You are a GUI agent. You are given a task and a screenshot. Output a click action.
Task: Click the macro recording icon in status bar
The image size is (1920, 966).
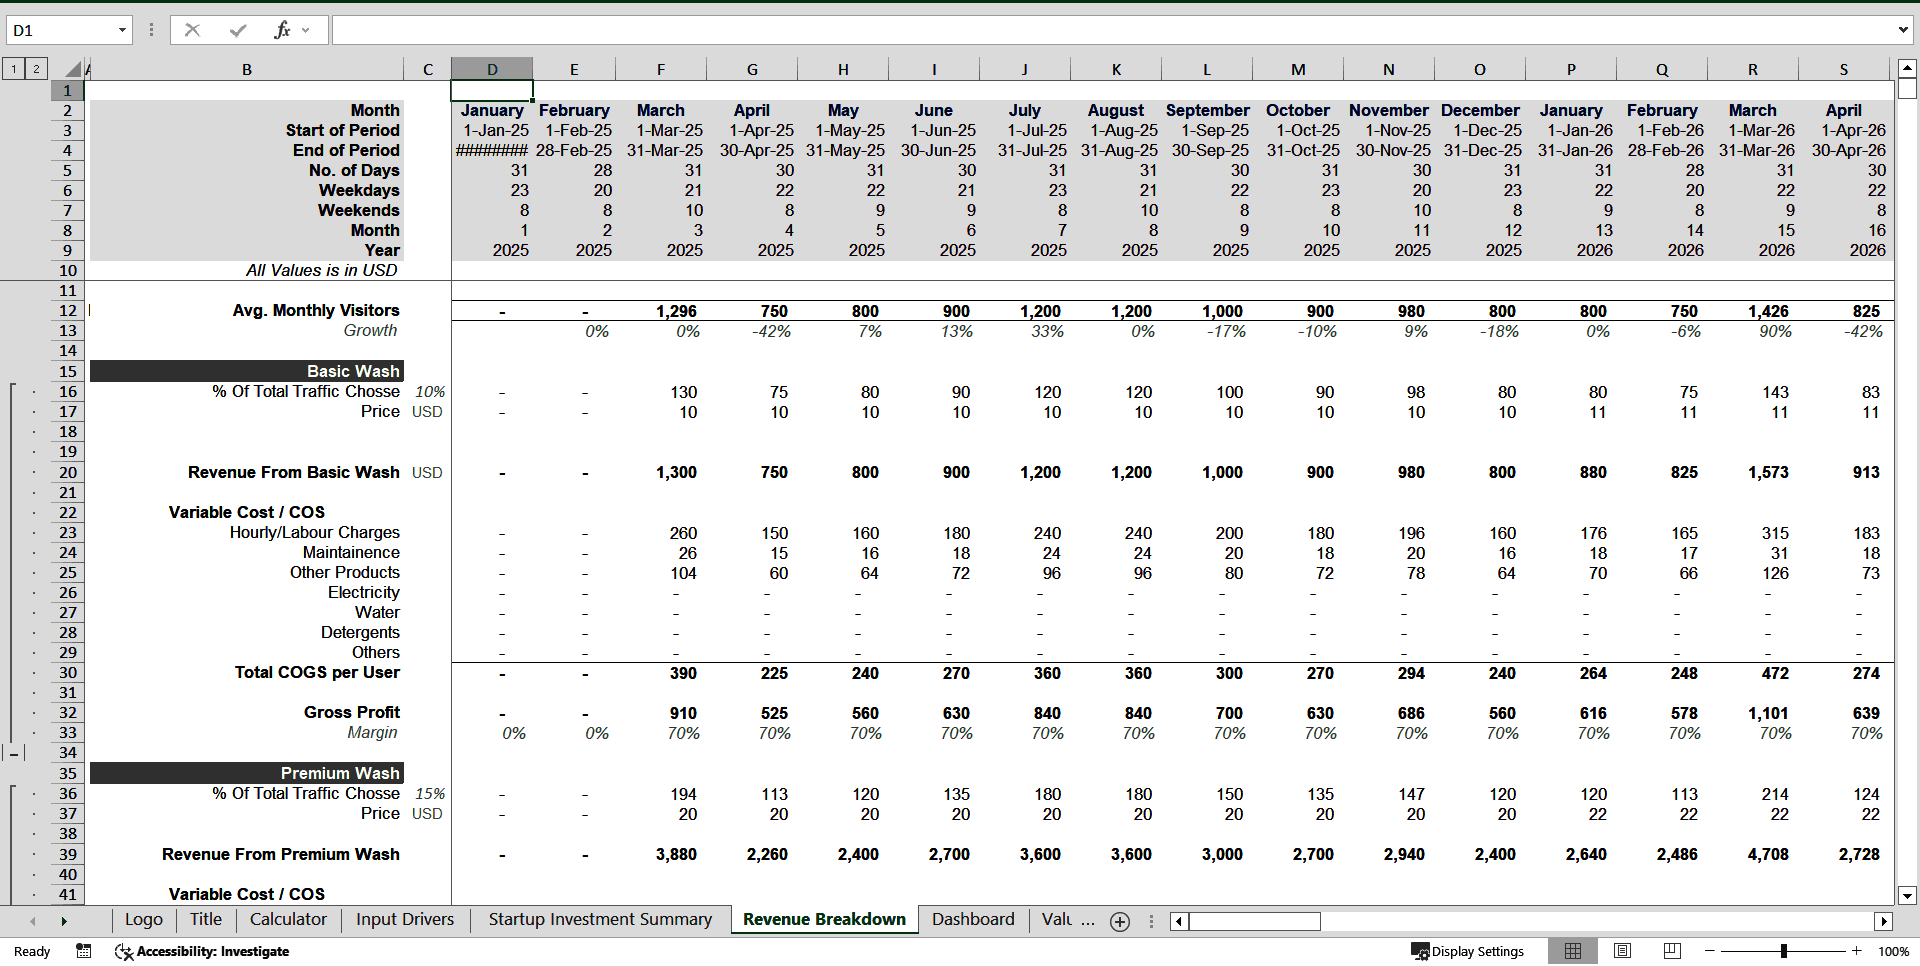84,951
